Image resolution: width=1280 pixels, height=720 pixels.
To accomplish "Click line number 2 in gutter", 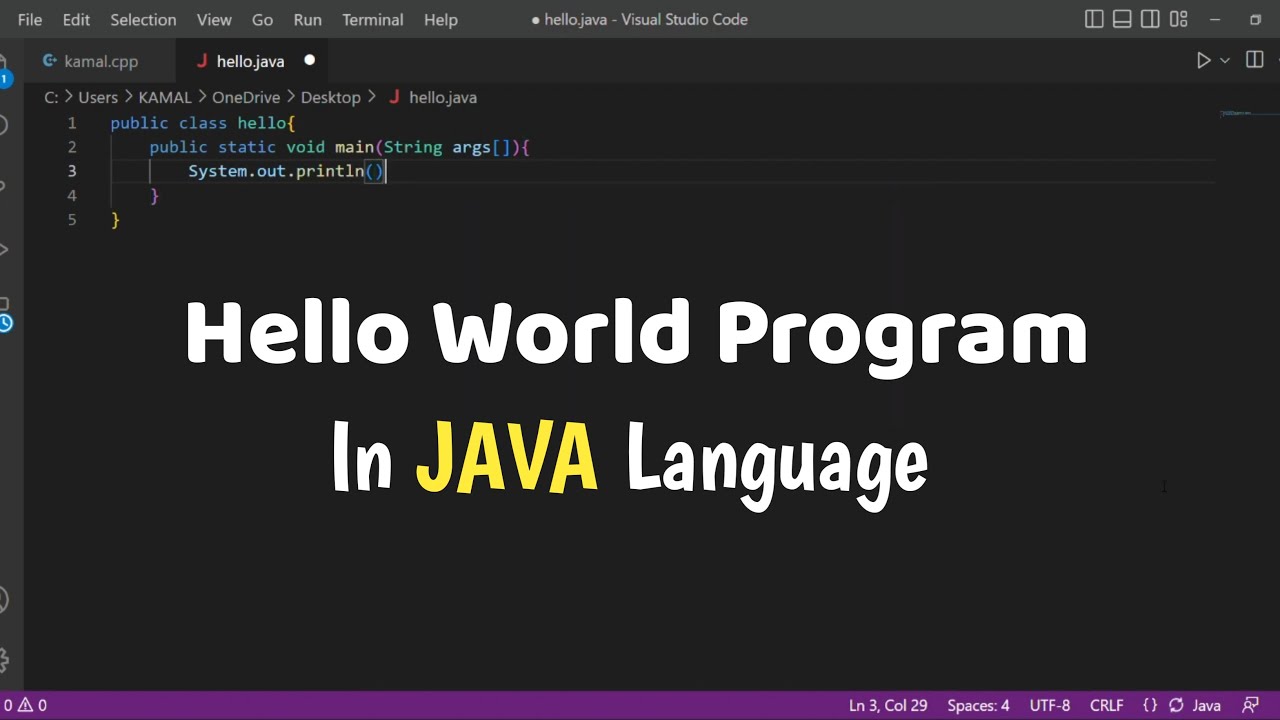I will point(72,147).
